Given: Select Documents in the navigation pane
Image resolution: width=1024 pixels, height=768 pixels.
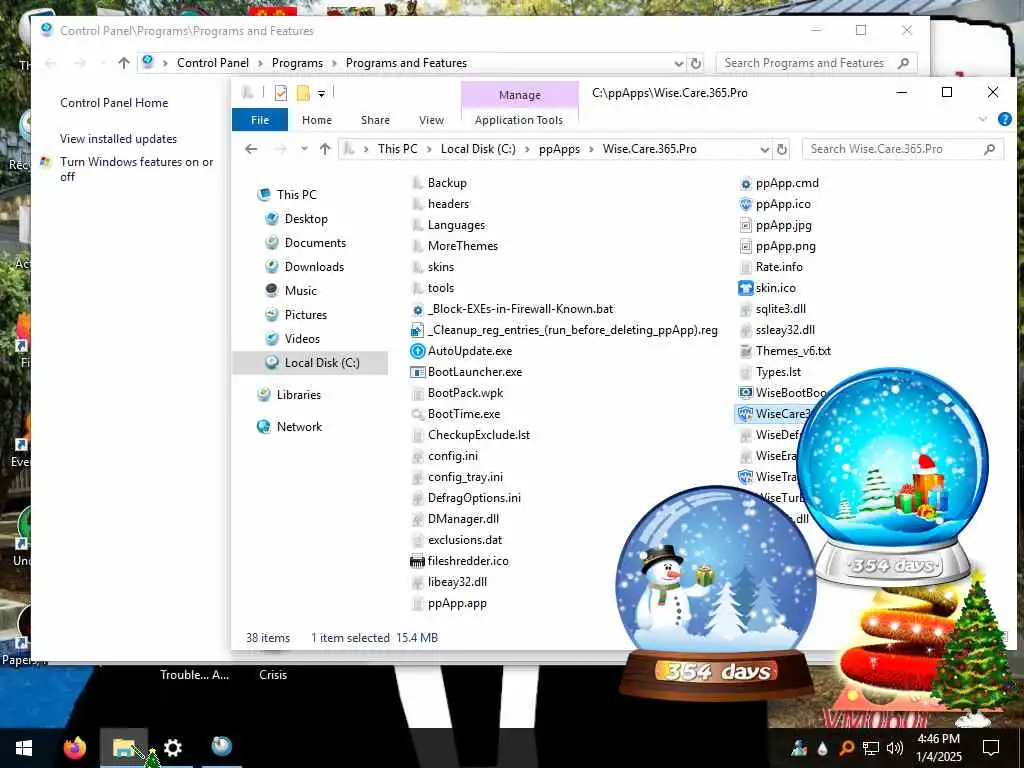Looking at the screenshot, I should (x=315, y=242).
